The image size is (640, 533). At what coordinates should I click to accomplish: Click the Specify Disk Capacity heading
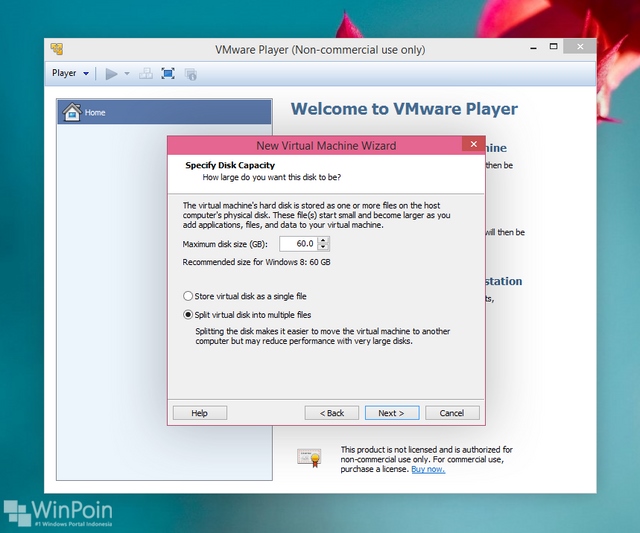coord(230,165)
